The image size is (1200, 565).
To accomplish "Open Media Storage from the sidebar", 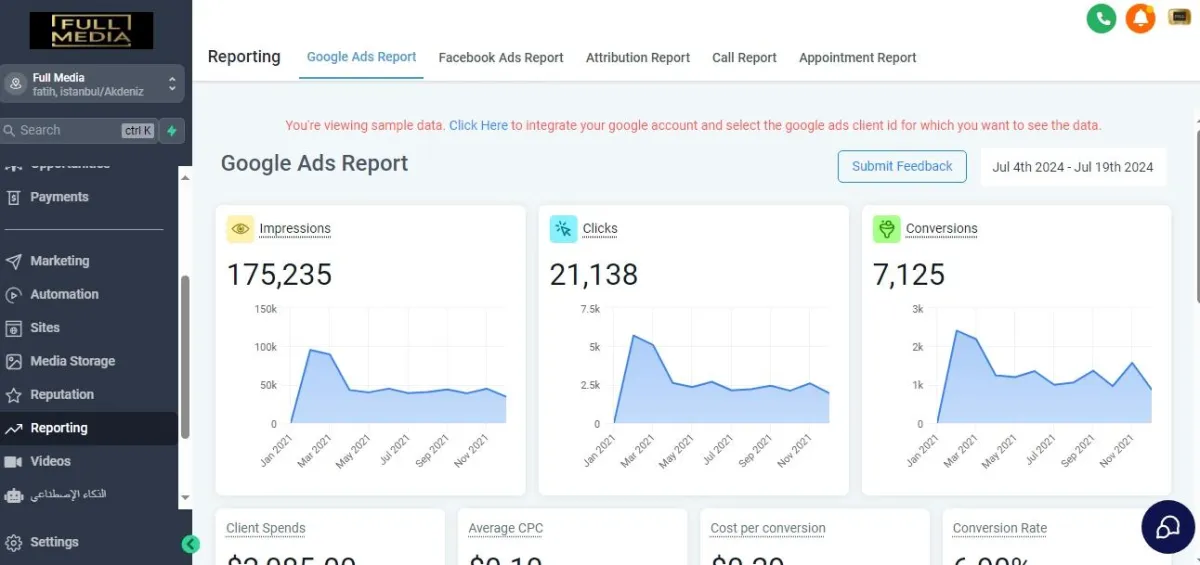I will [72, 361].
